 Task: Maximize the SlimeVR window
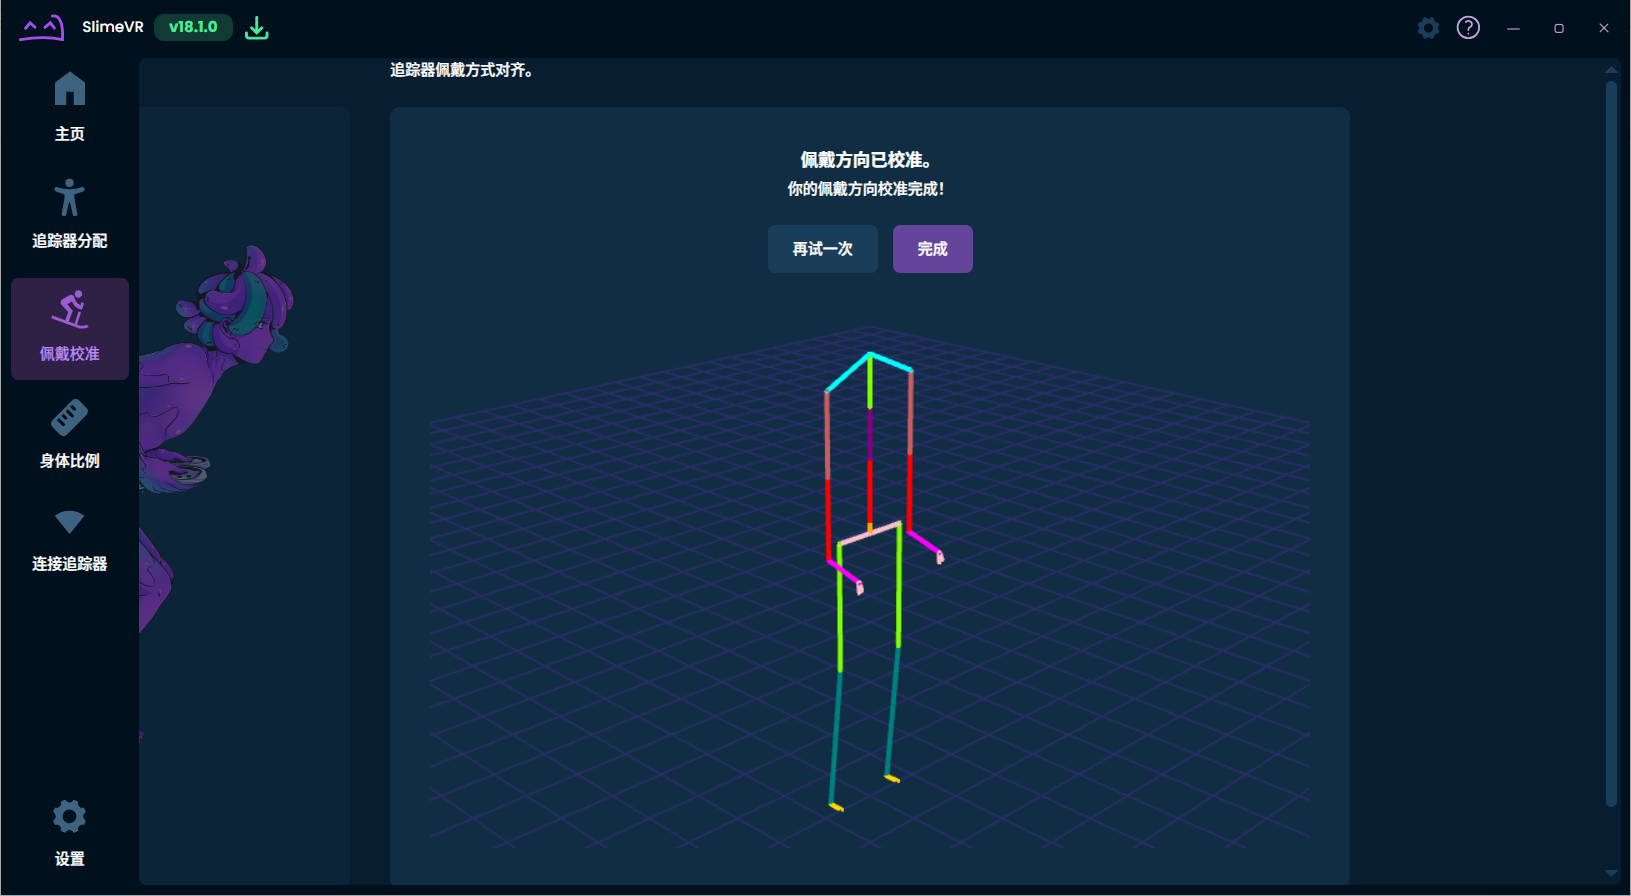point(1558,28)
